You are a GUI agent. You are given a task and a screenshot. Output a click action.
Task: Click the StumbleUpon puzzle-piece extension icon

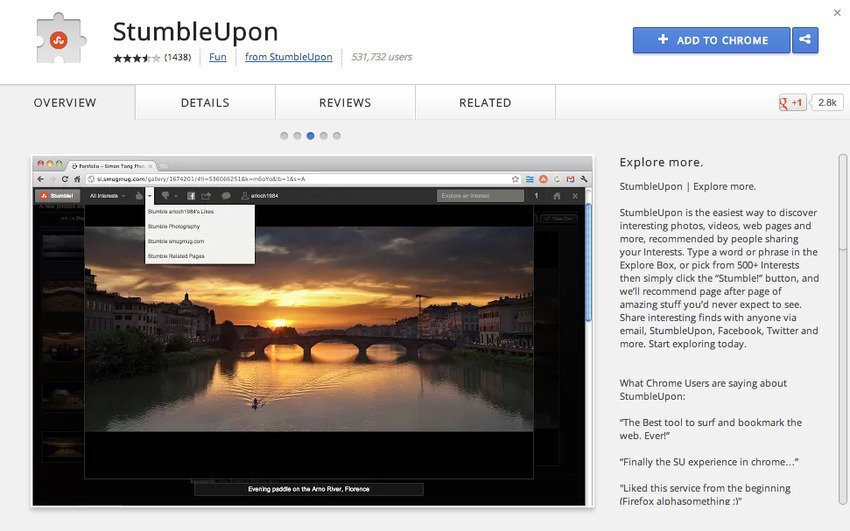[x=60, y=39]
